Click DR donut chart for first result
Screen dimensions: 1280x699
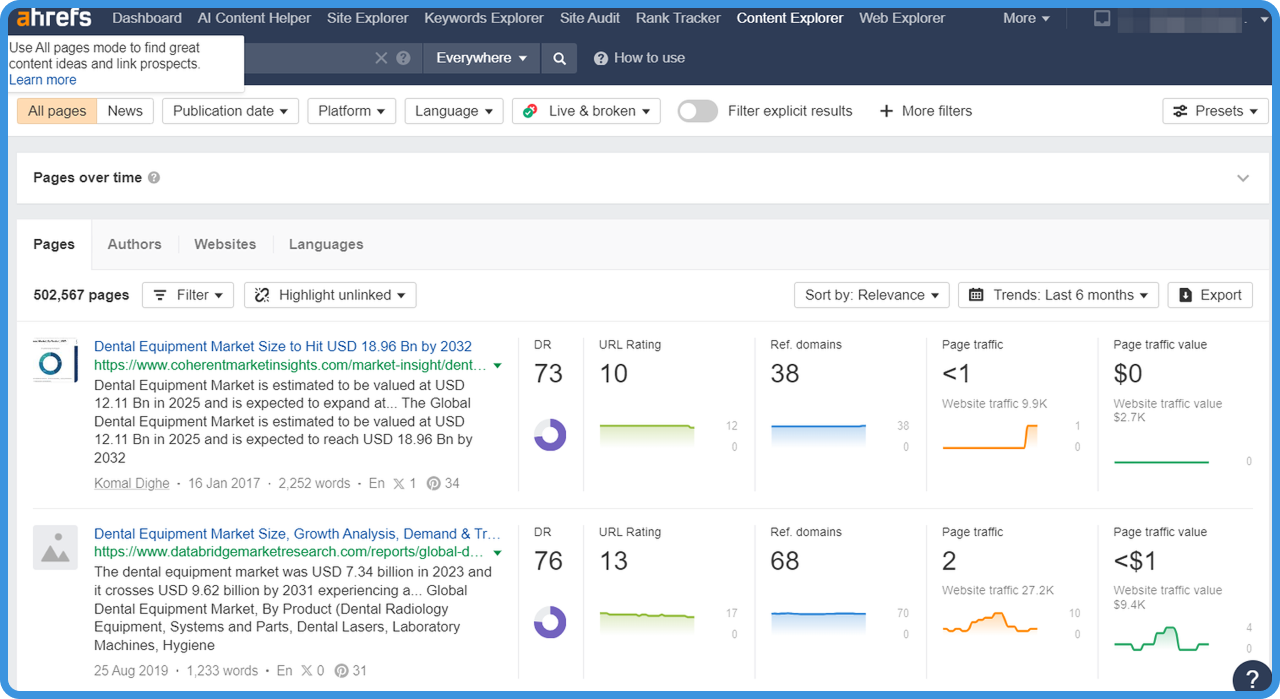tap(549, 435)
